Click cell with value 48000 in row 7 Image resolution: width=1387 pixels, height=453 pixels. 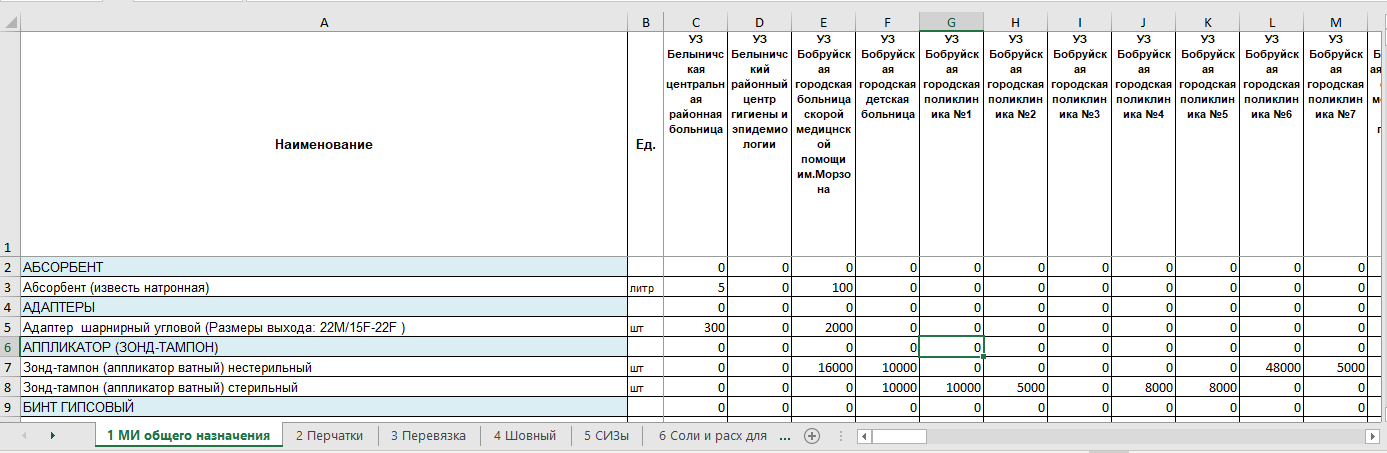tap(1272, 367)
